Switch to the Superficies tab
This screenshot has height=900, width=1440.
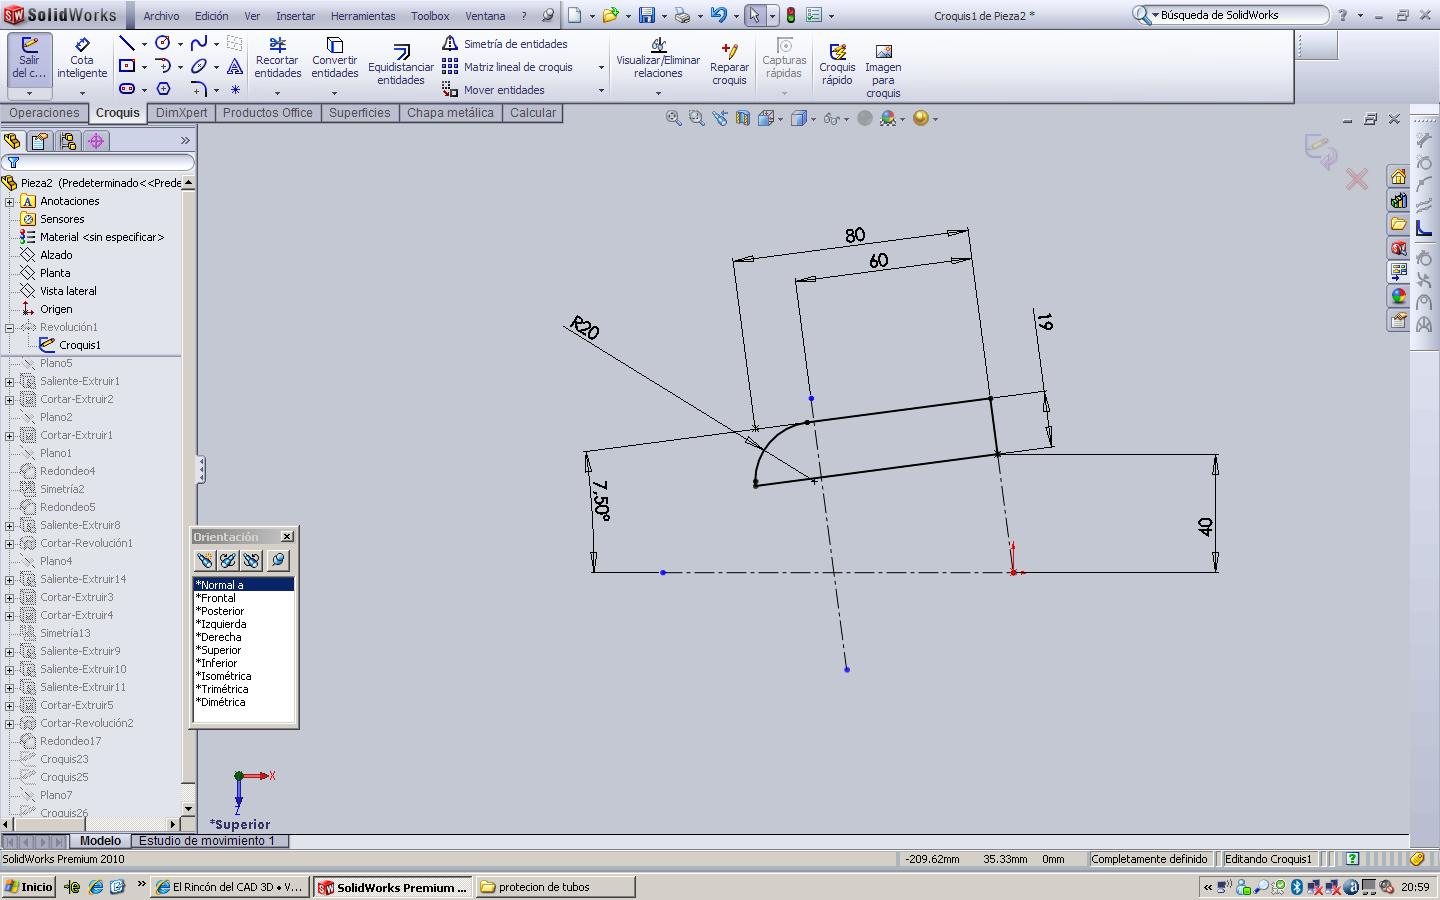click(360, 113)
